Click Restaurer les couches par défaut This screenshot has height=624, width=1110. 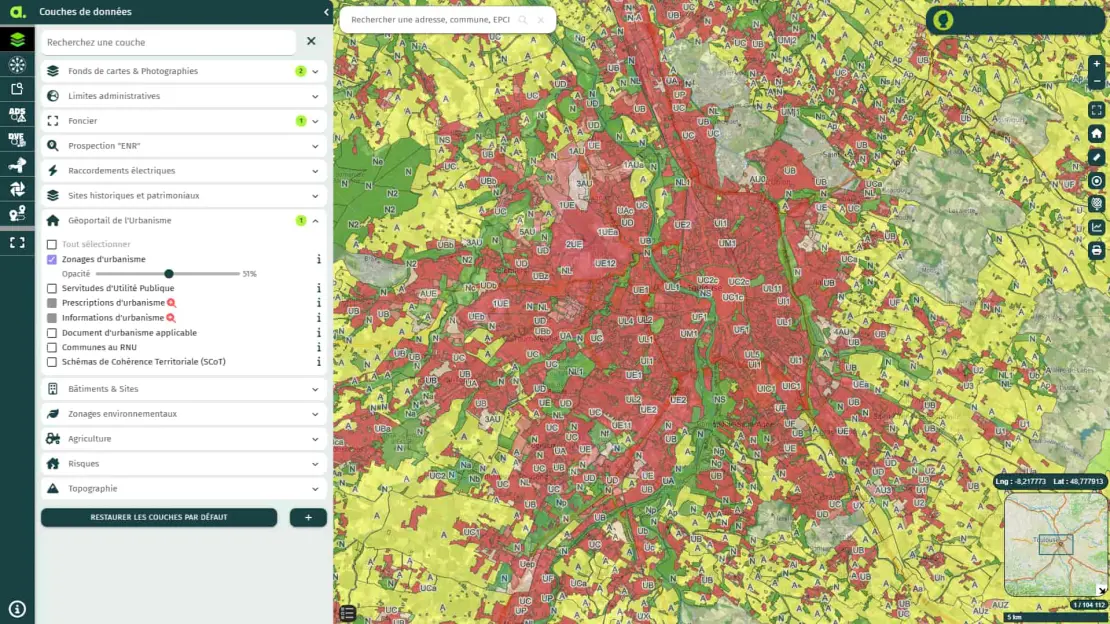click(x=159, y=517)
